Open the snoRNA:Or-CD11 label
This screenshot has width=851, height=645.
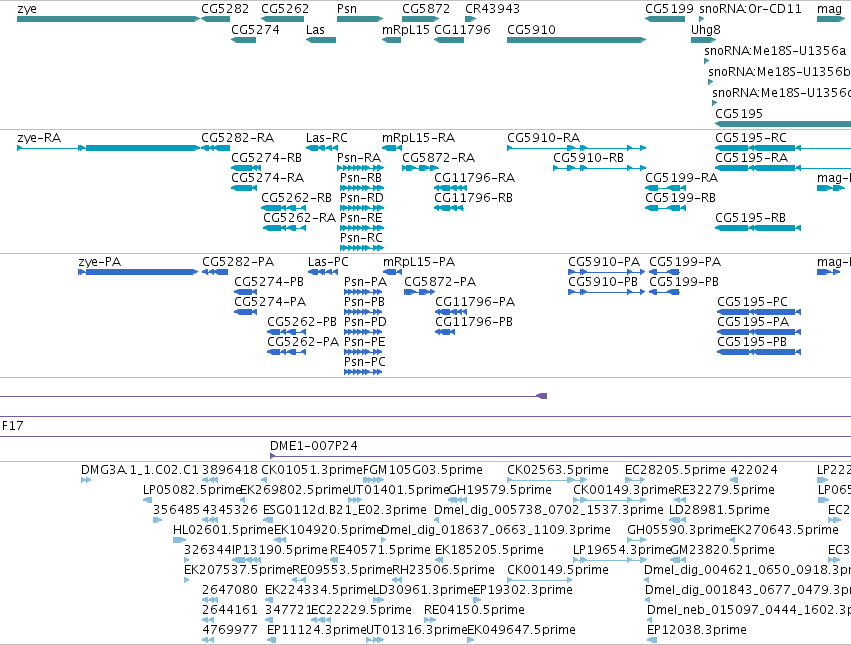coord(750,9)
